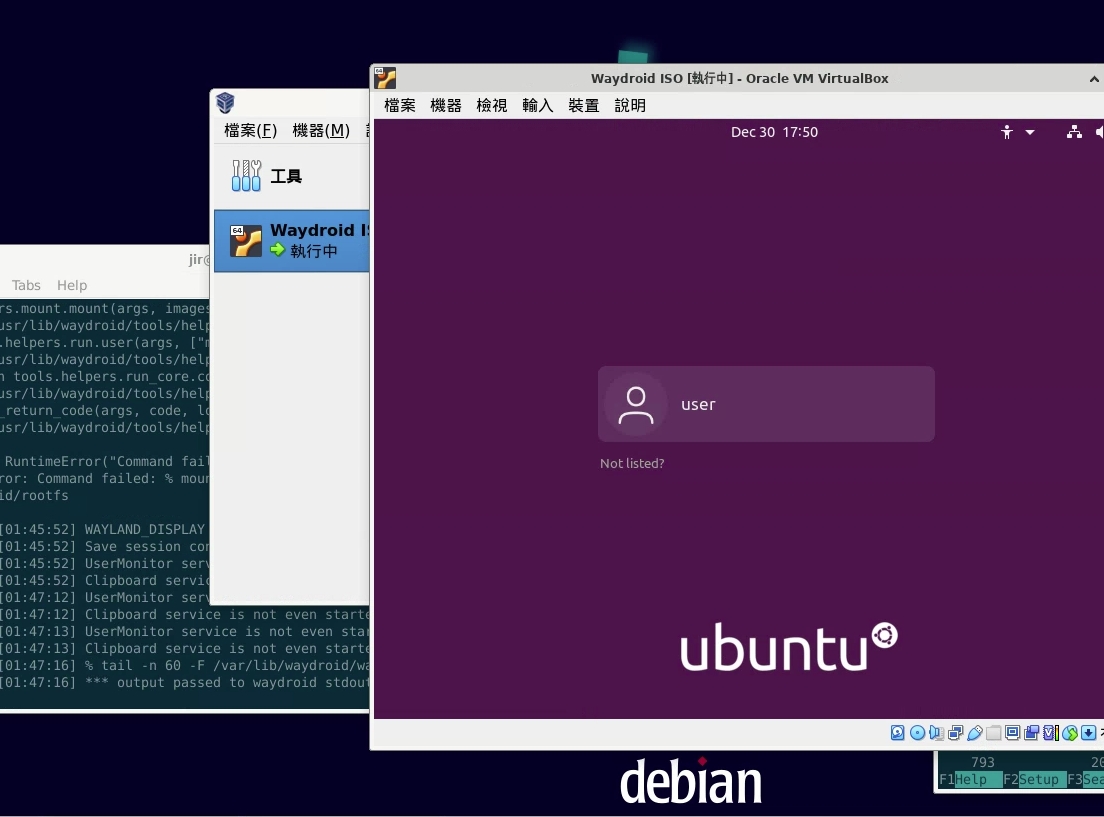This screenshot has width=1104, height=817.
Task: Open the Help menu in terminal window
Action: coord(72,285)
